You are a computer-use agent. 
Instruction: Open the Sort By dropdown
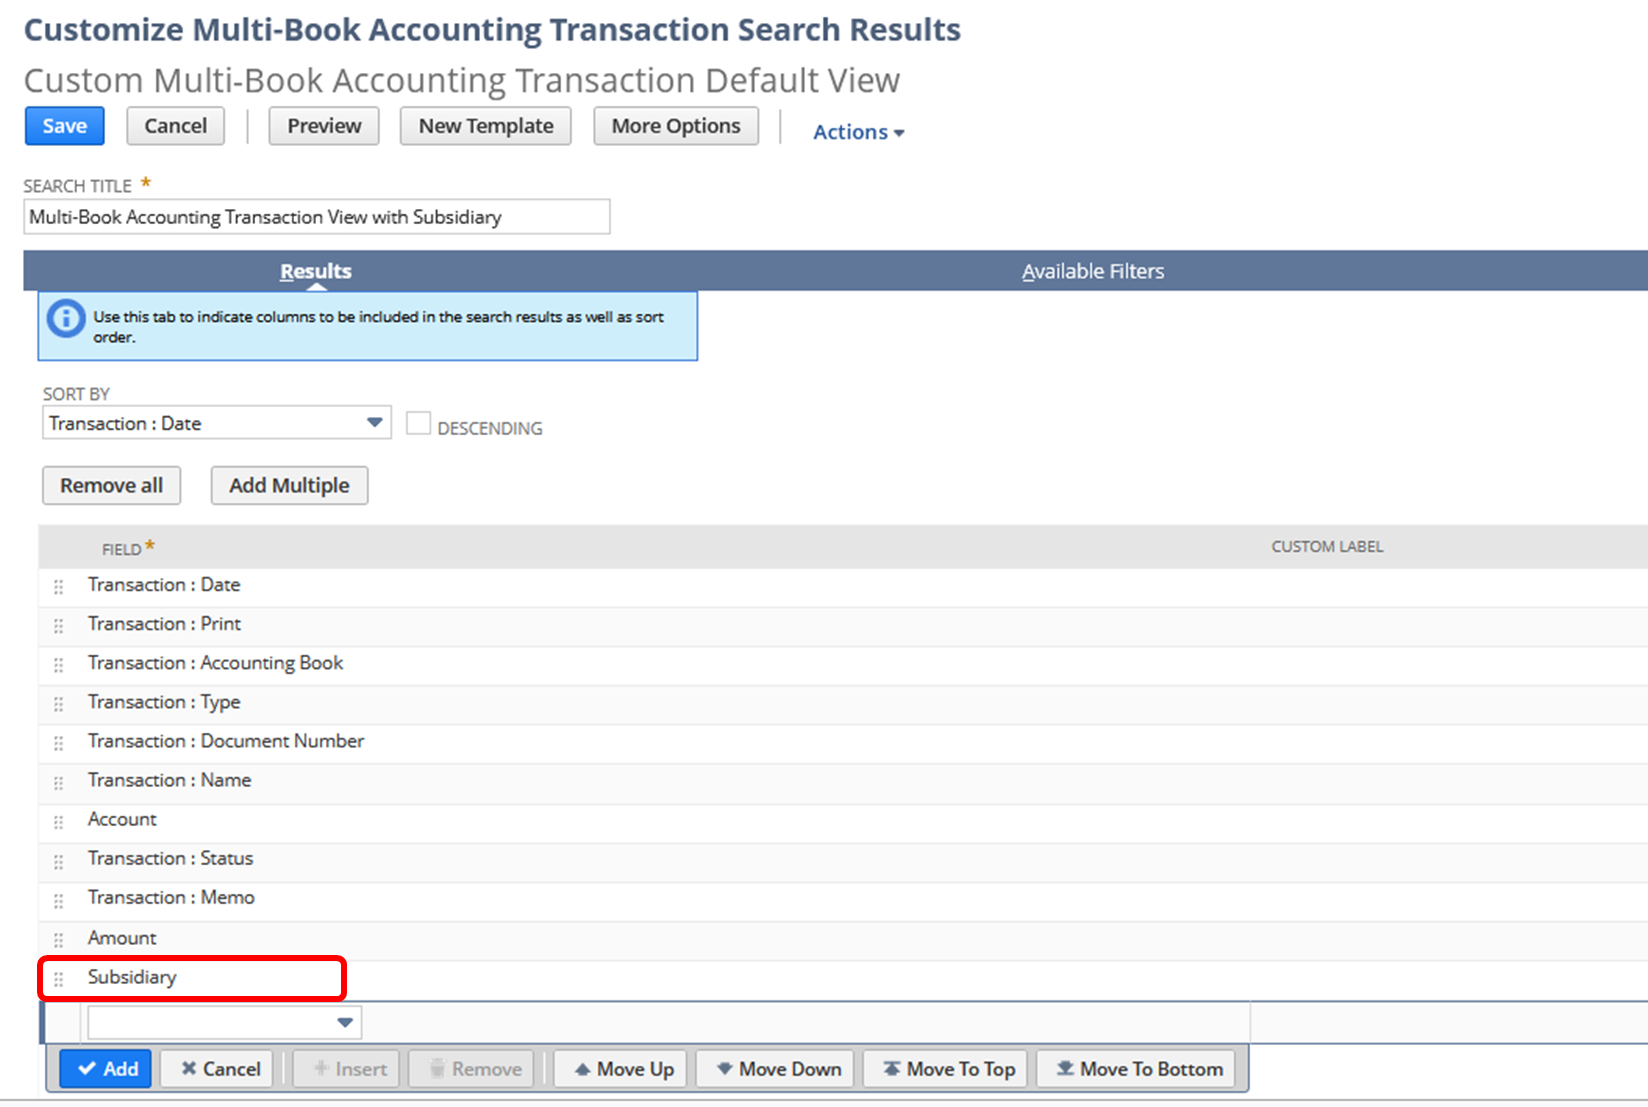tap(216, 423)
